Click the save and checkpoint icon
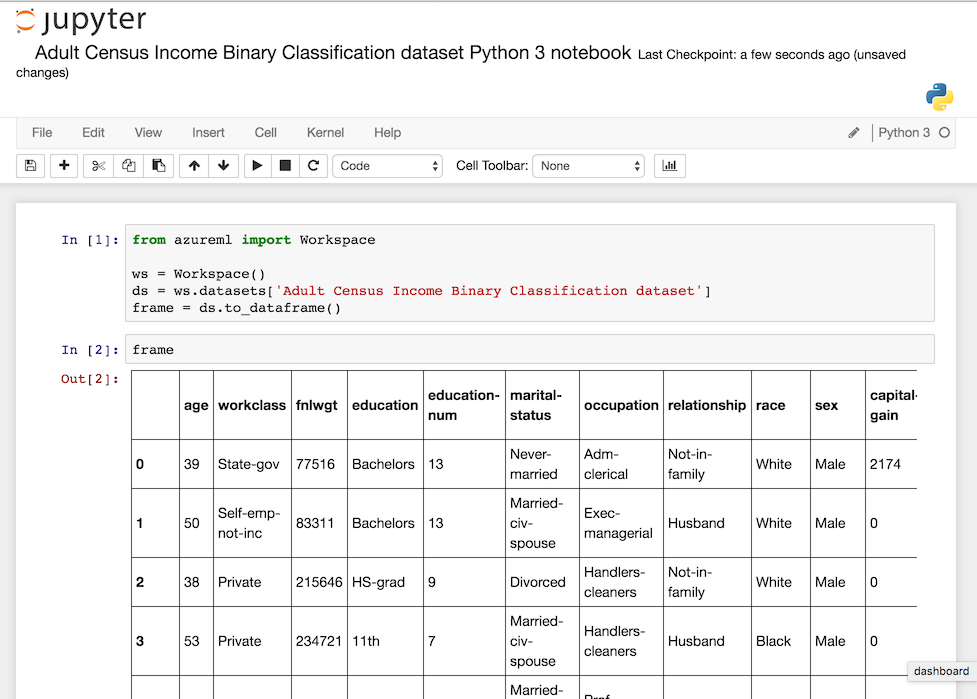The image size is (977, 699). click(31, 166)
